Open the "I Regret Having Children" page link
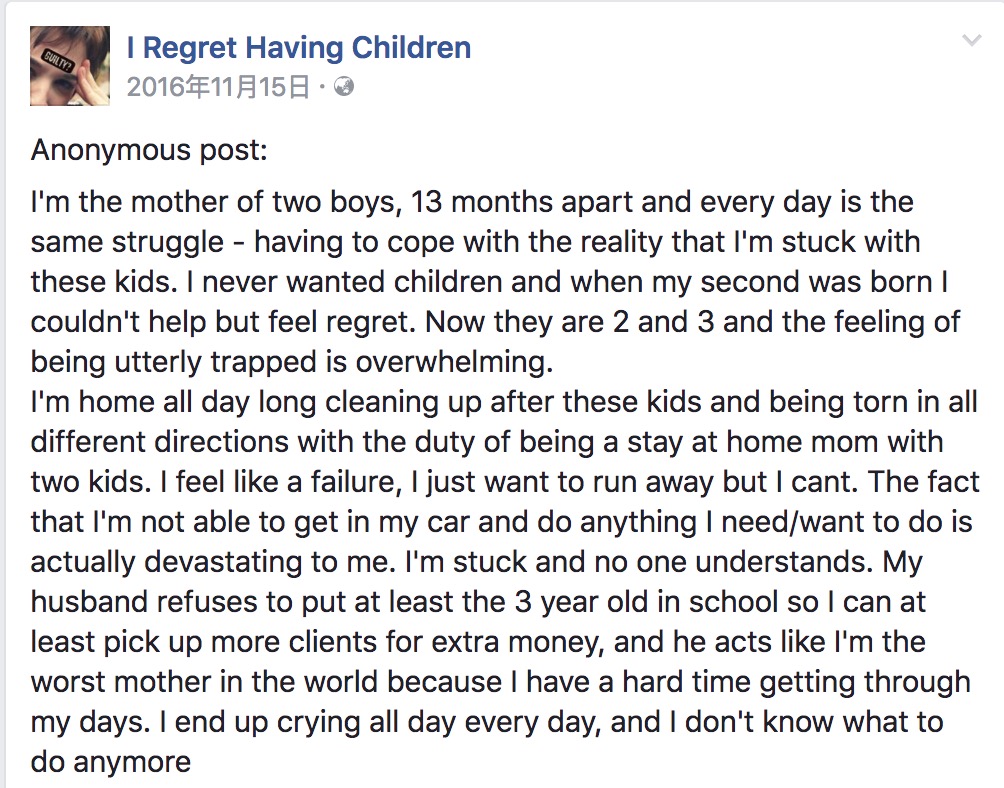This screenshot has height=788, width=1004. (298, 47)
